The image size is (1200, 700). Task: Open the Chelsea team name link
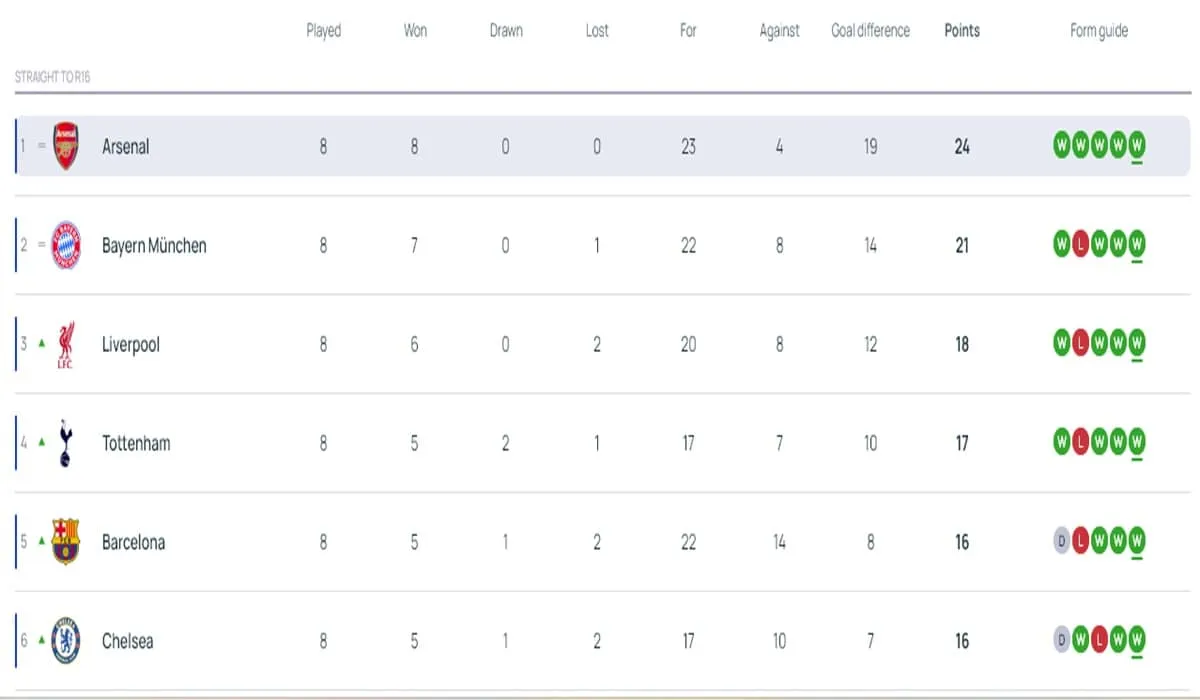[128, 641]
